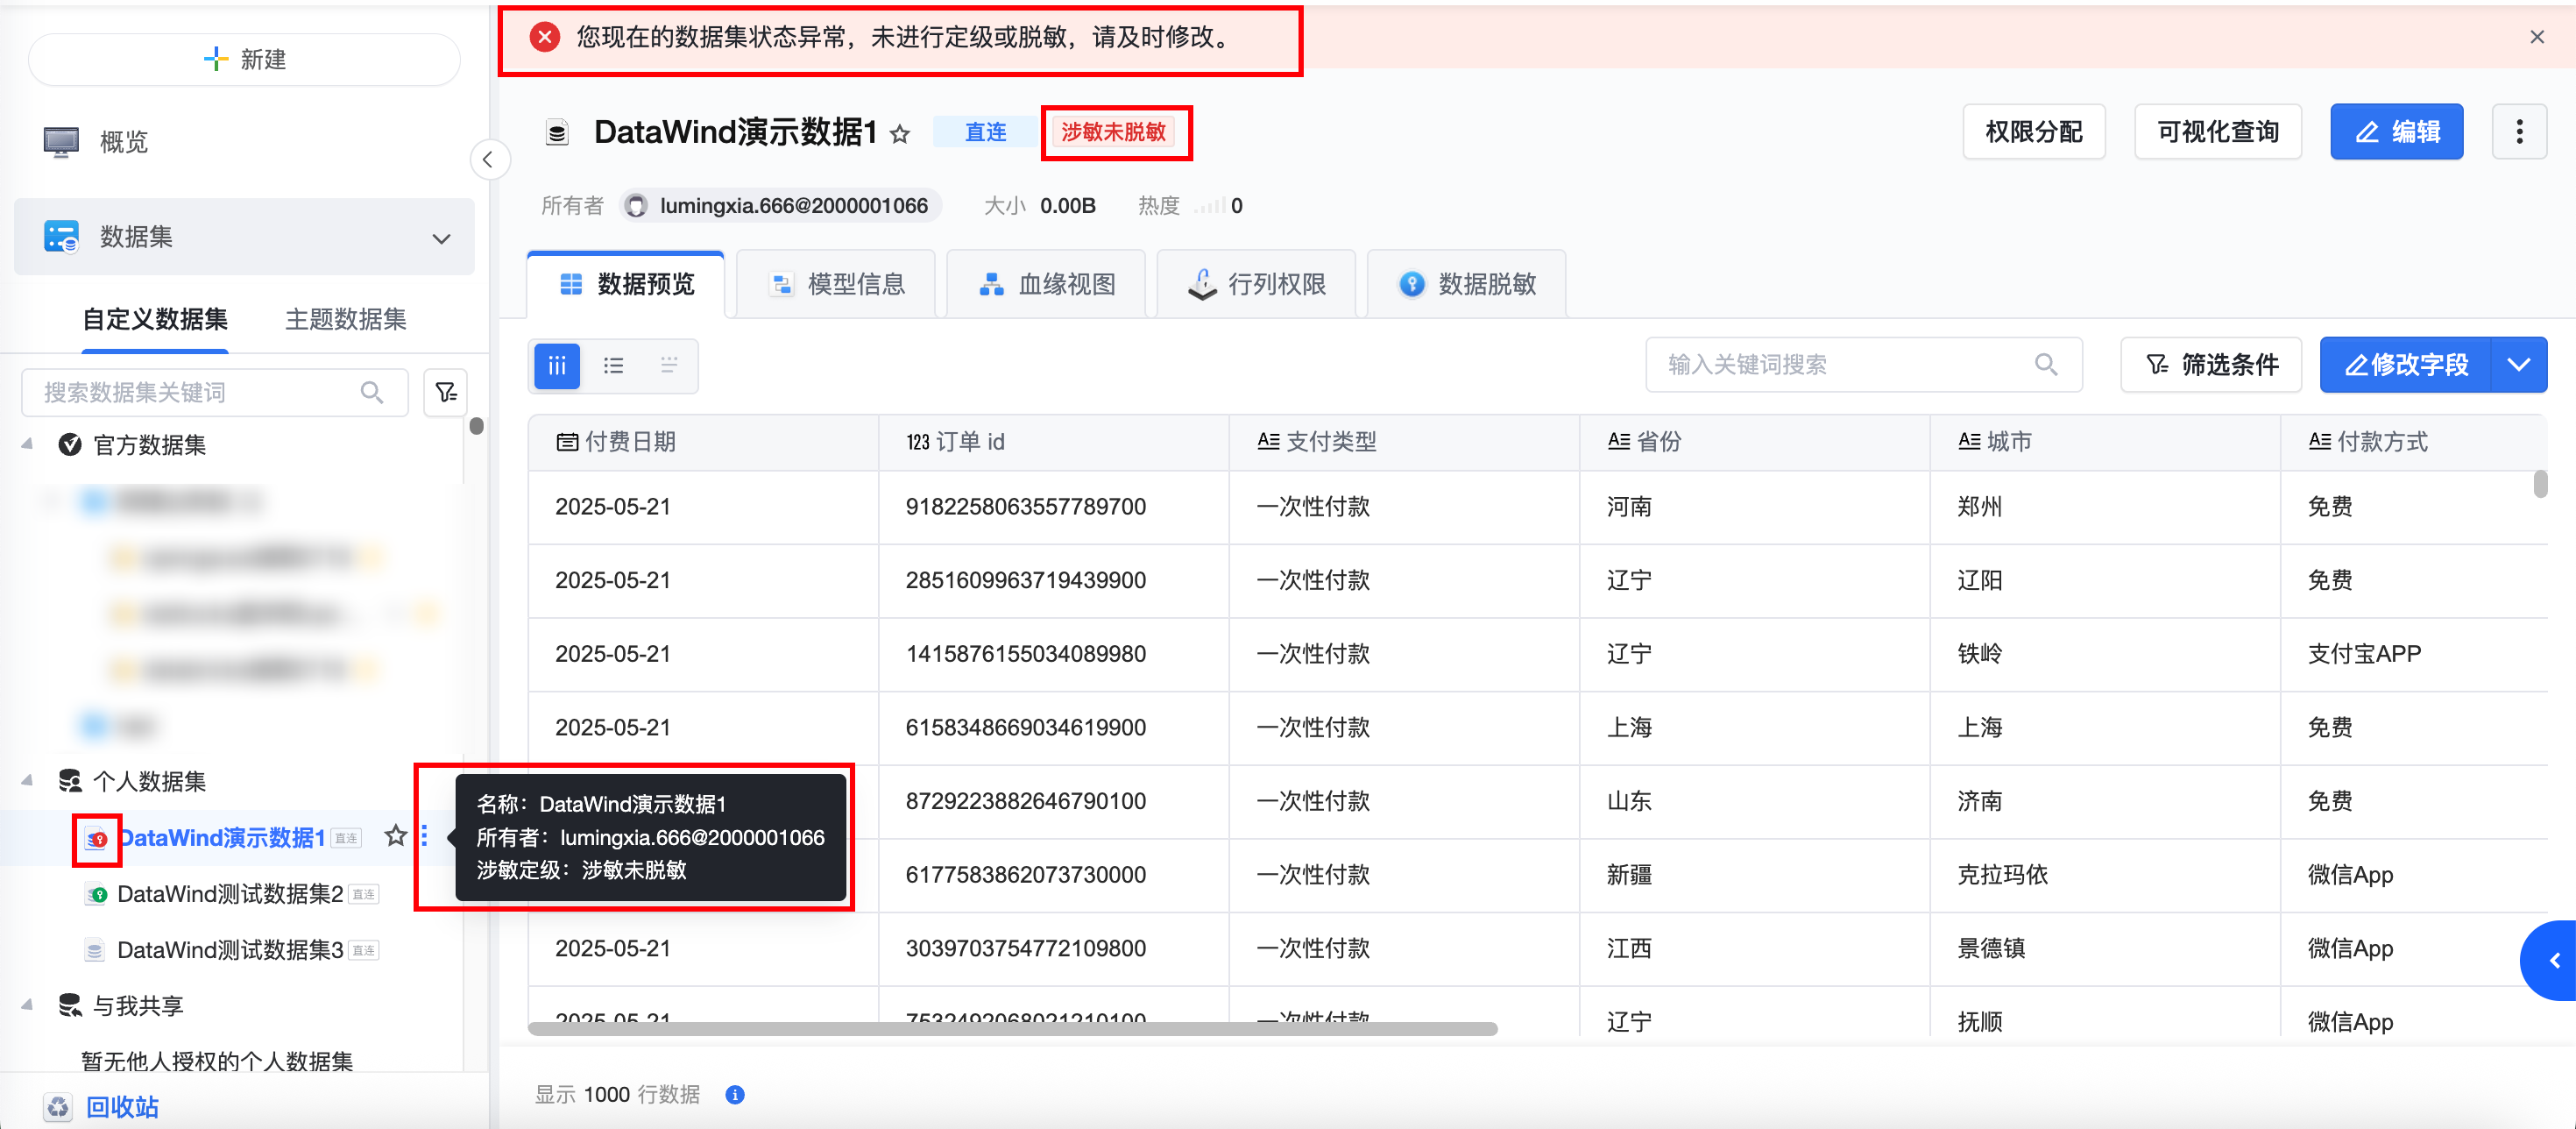Open the 数据脱敏 tab

pos(1467,284)
